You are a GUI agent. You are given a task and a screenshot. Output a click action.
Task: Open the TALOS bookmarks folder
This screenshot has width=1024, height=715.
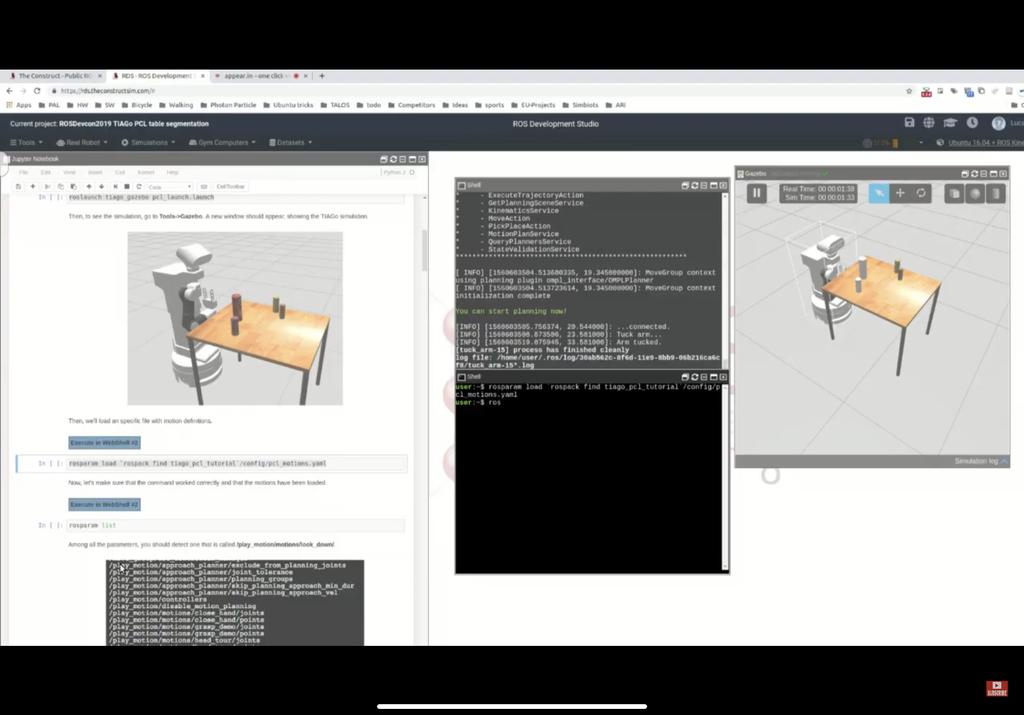point(335,105)
